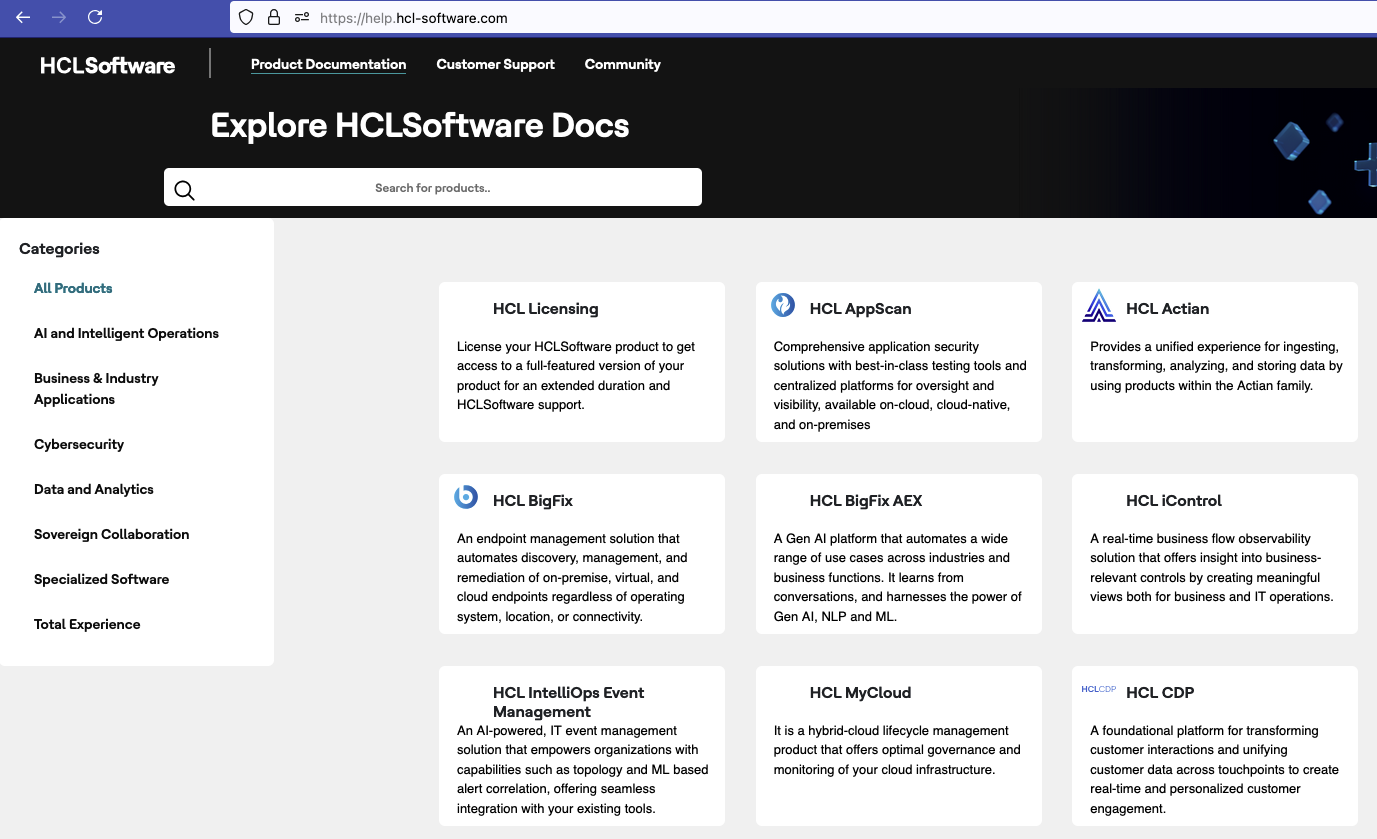
Task: Click the HCL CDP logo icon
Action: pyautogui.click(x=1099, y=689)
